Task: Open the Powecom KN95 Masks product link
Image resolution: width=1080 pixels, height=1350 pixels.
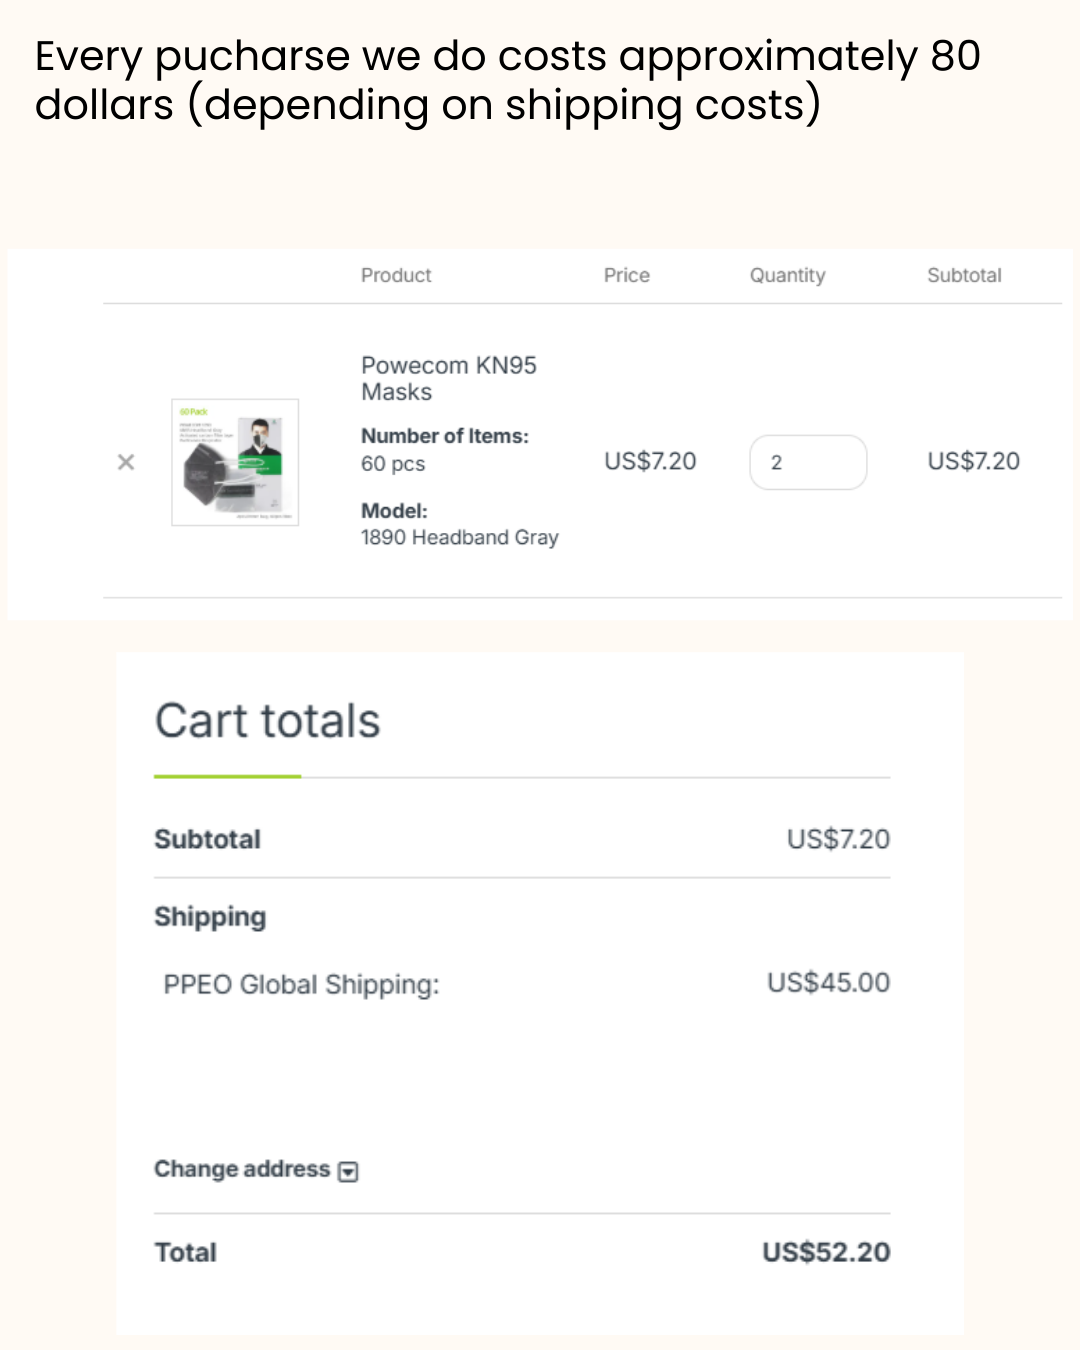Action: pyautogui.click(x=448, y=378)
